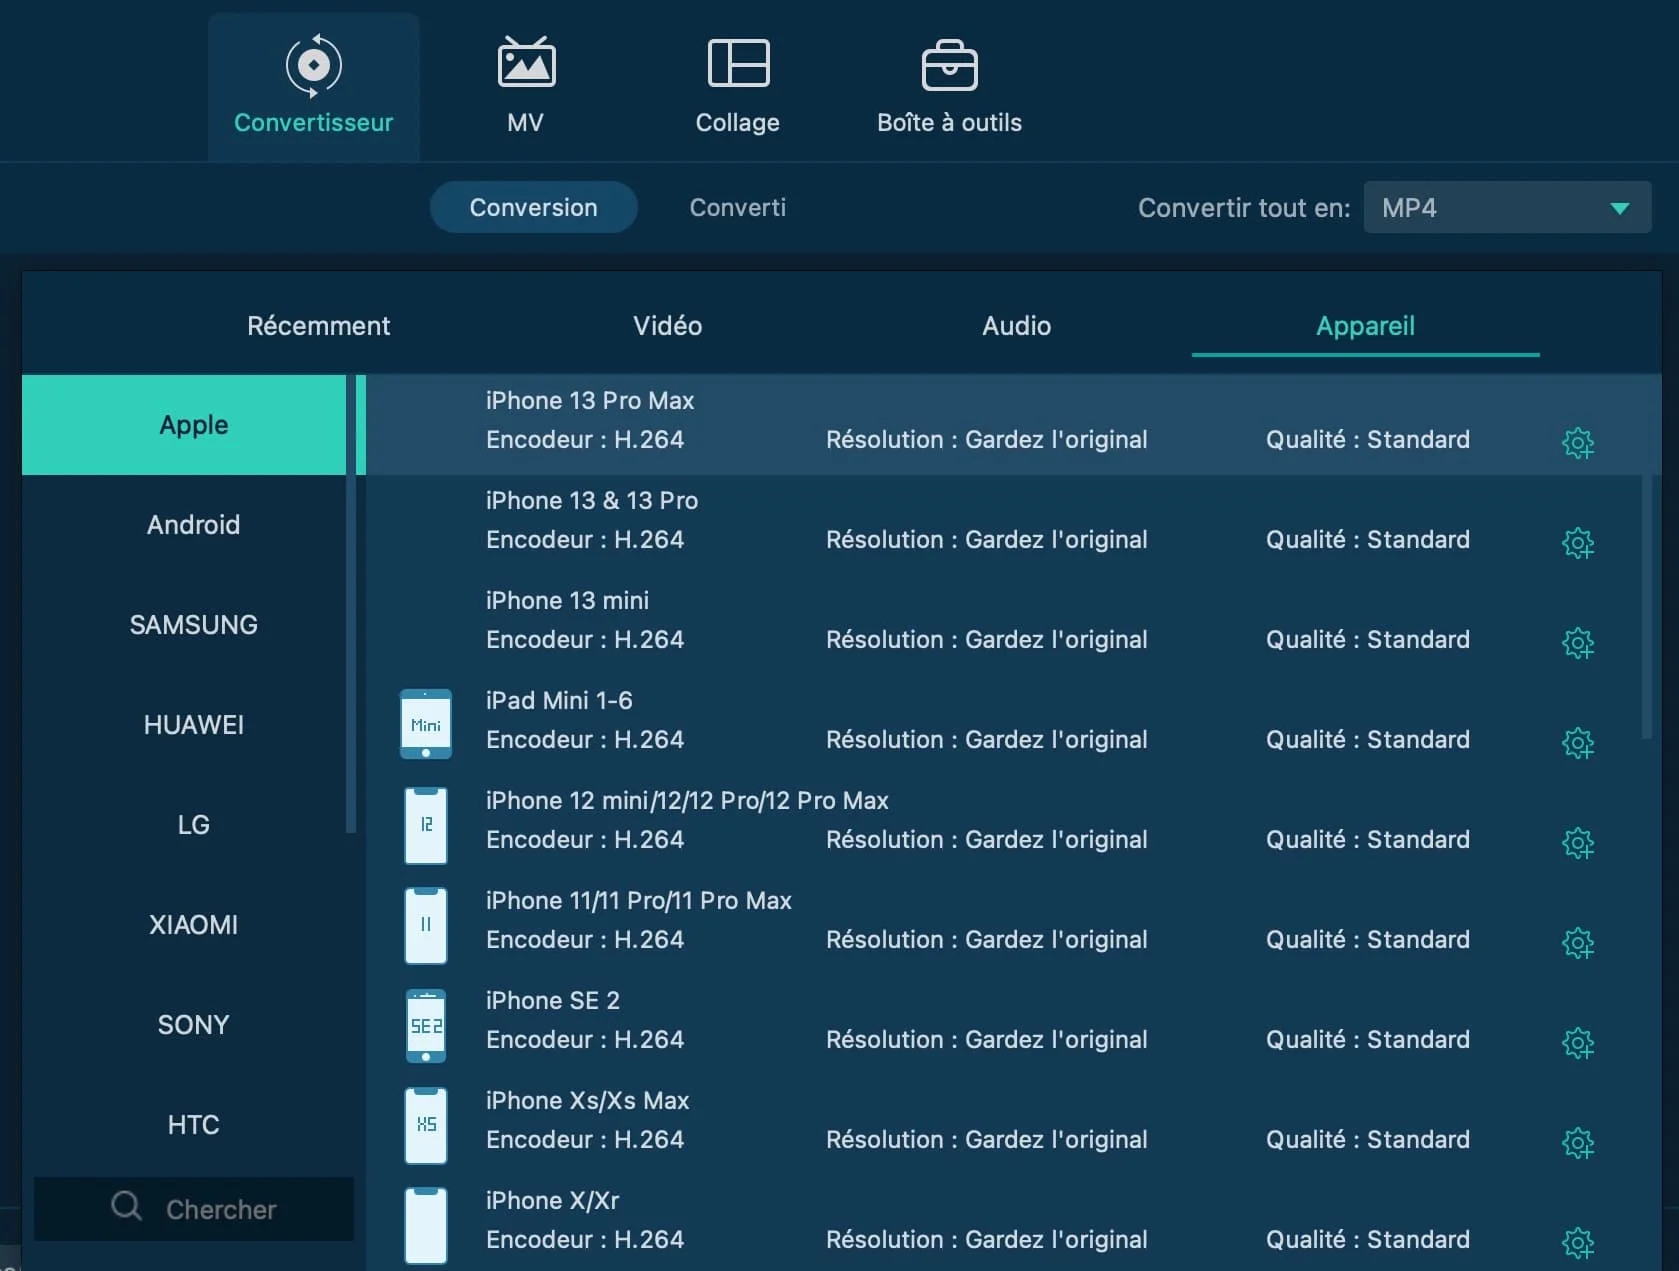Click the iPhone 11 device icon
Viewport: 1679px width, 1271px height.
tap(426, 925)
